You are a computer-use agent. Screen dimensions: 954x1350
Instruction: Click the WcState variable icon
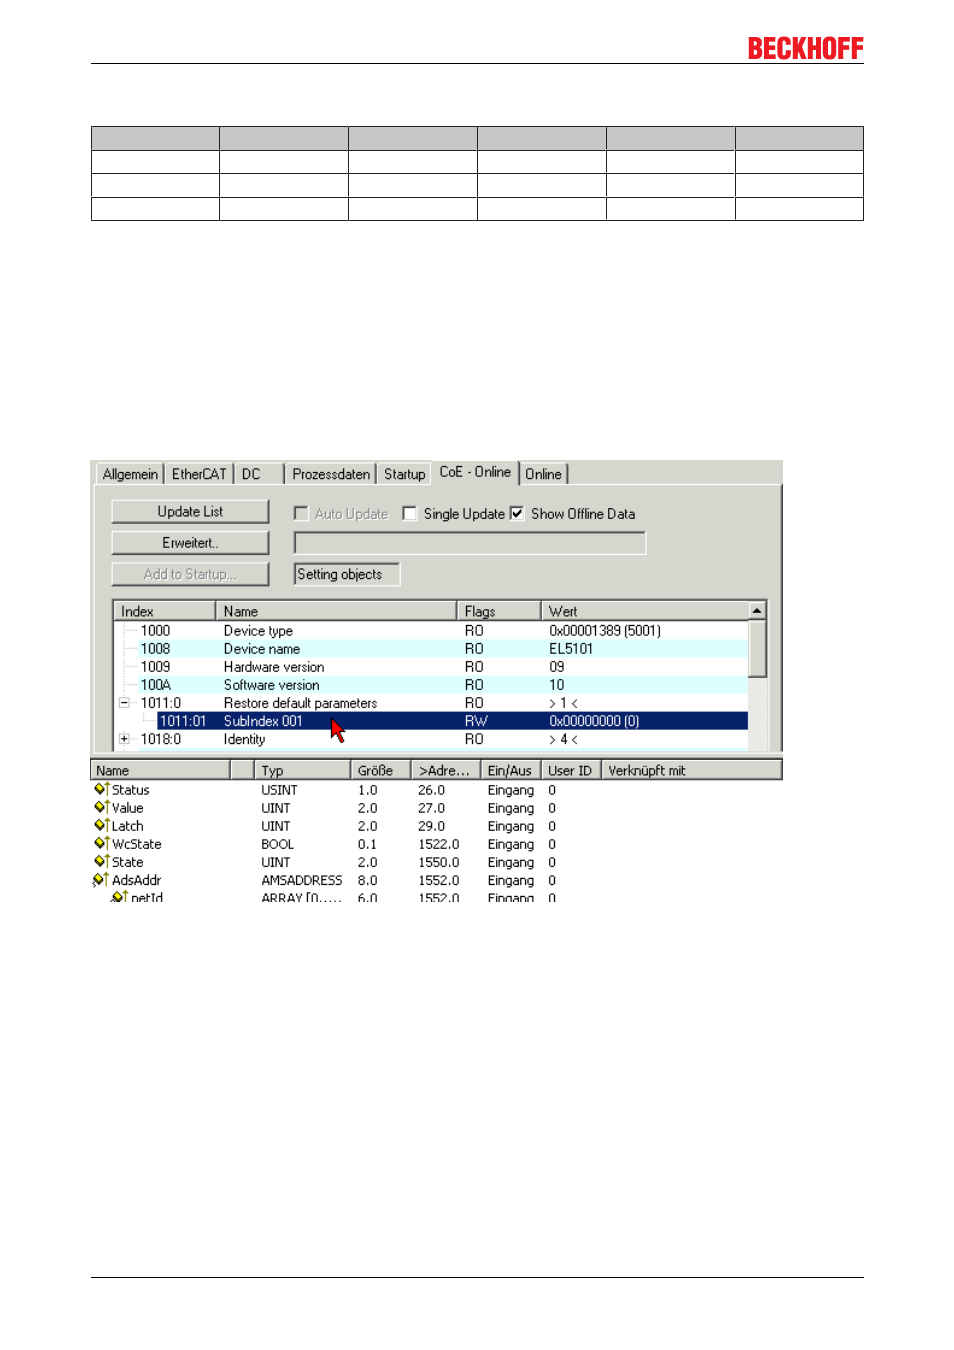101,843
